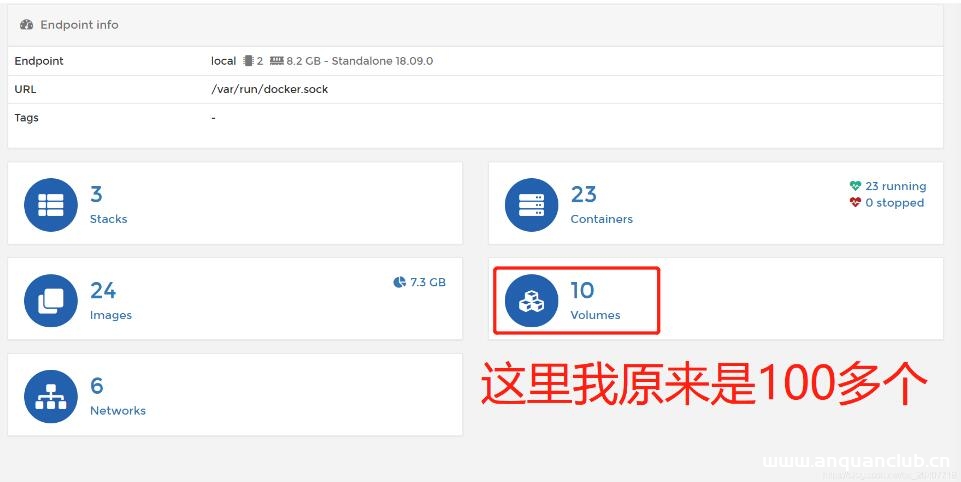The width and height of the screenshot is (961, 482).
Task: Click the green running heartbeat icon
Action: (856, 186)
